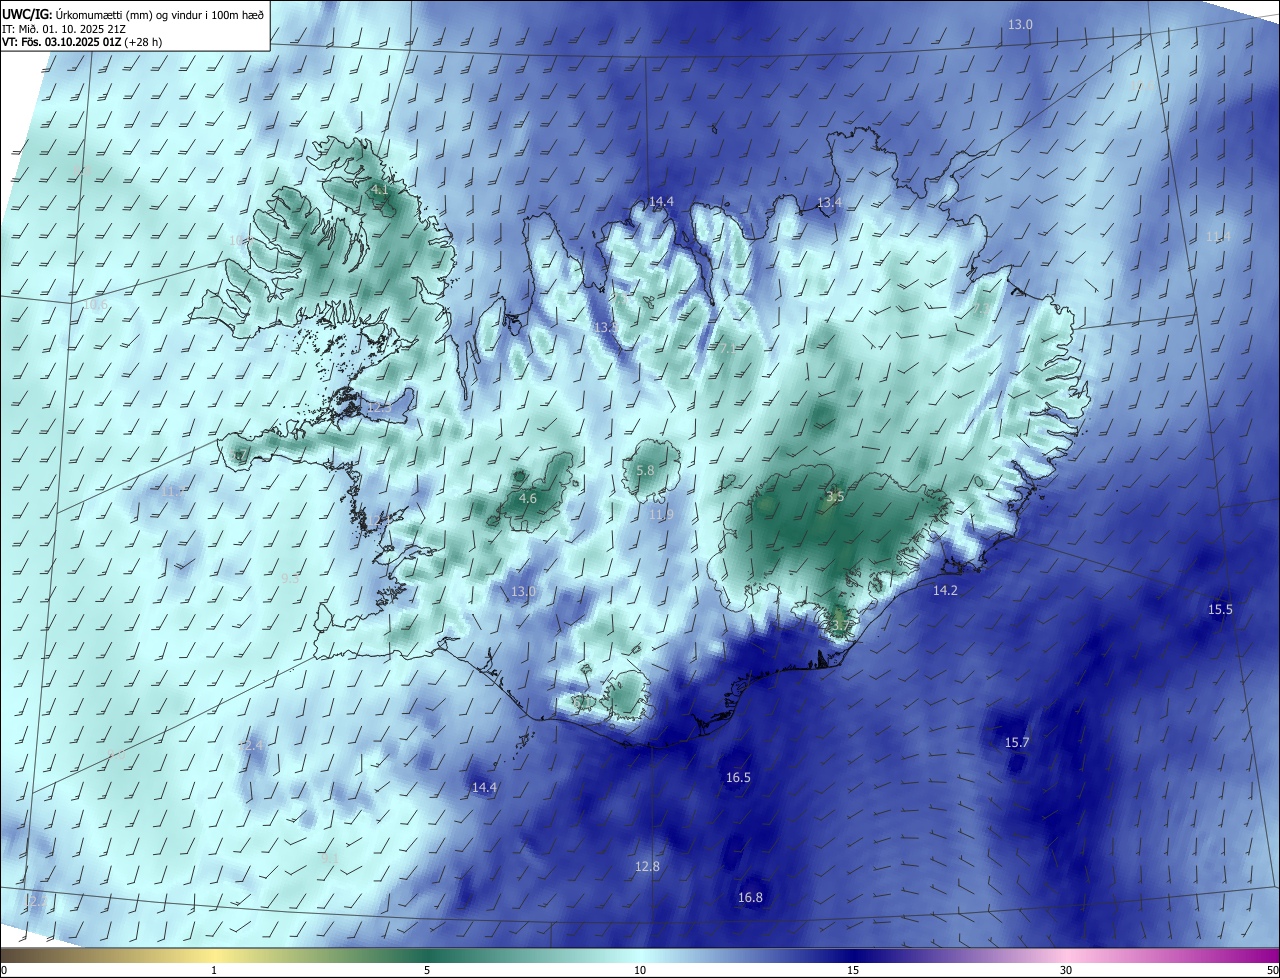Screen dimensions: 1280x978
Task: Click the 0 tick on the color scale
Action: [x=4, y=970]
